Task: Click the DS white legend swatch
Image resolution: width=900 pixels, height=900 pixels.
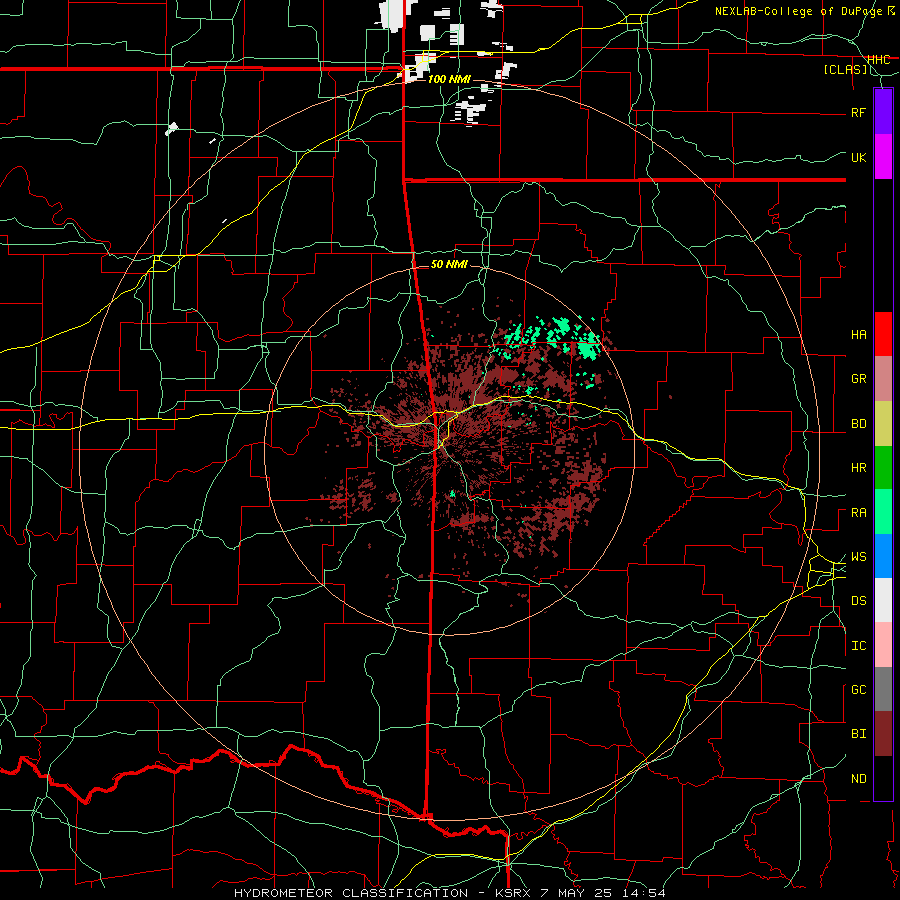Action: [x=883, y=600]
